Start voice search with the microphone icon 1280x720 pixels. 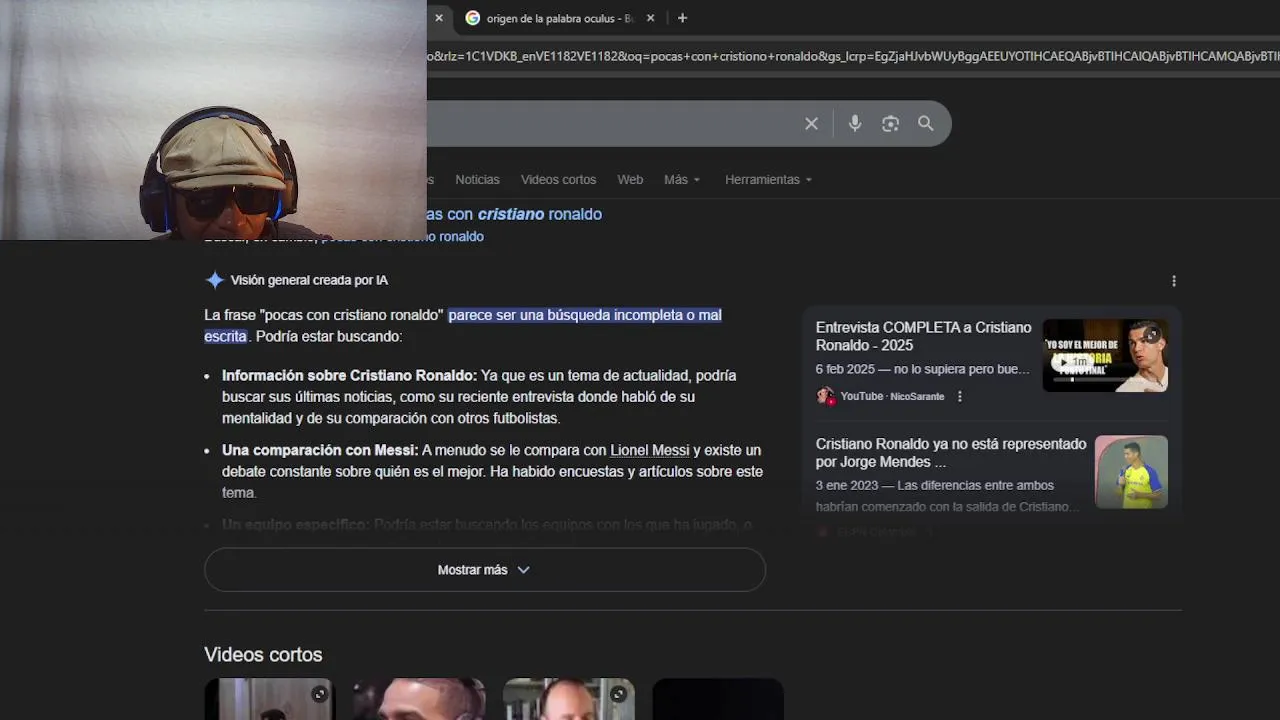point(855,124)
